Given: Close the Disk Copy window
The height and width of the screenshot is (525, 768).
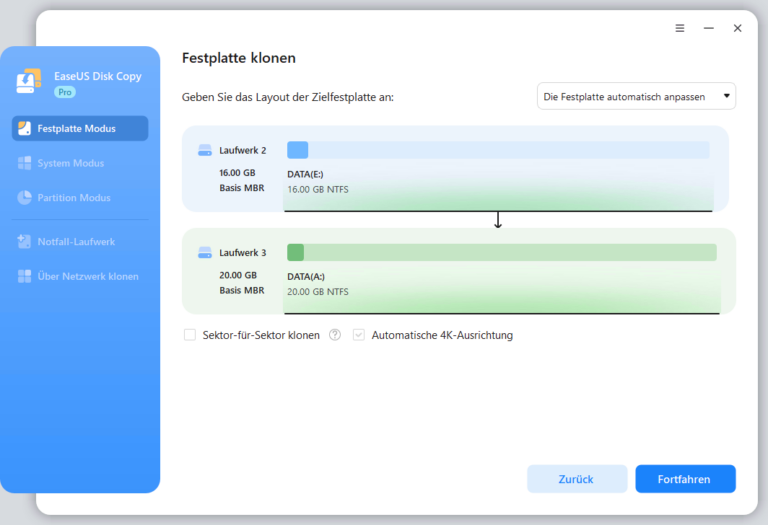Looking at the screenshot, I should coord(738,28).
